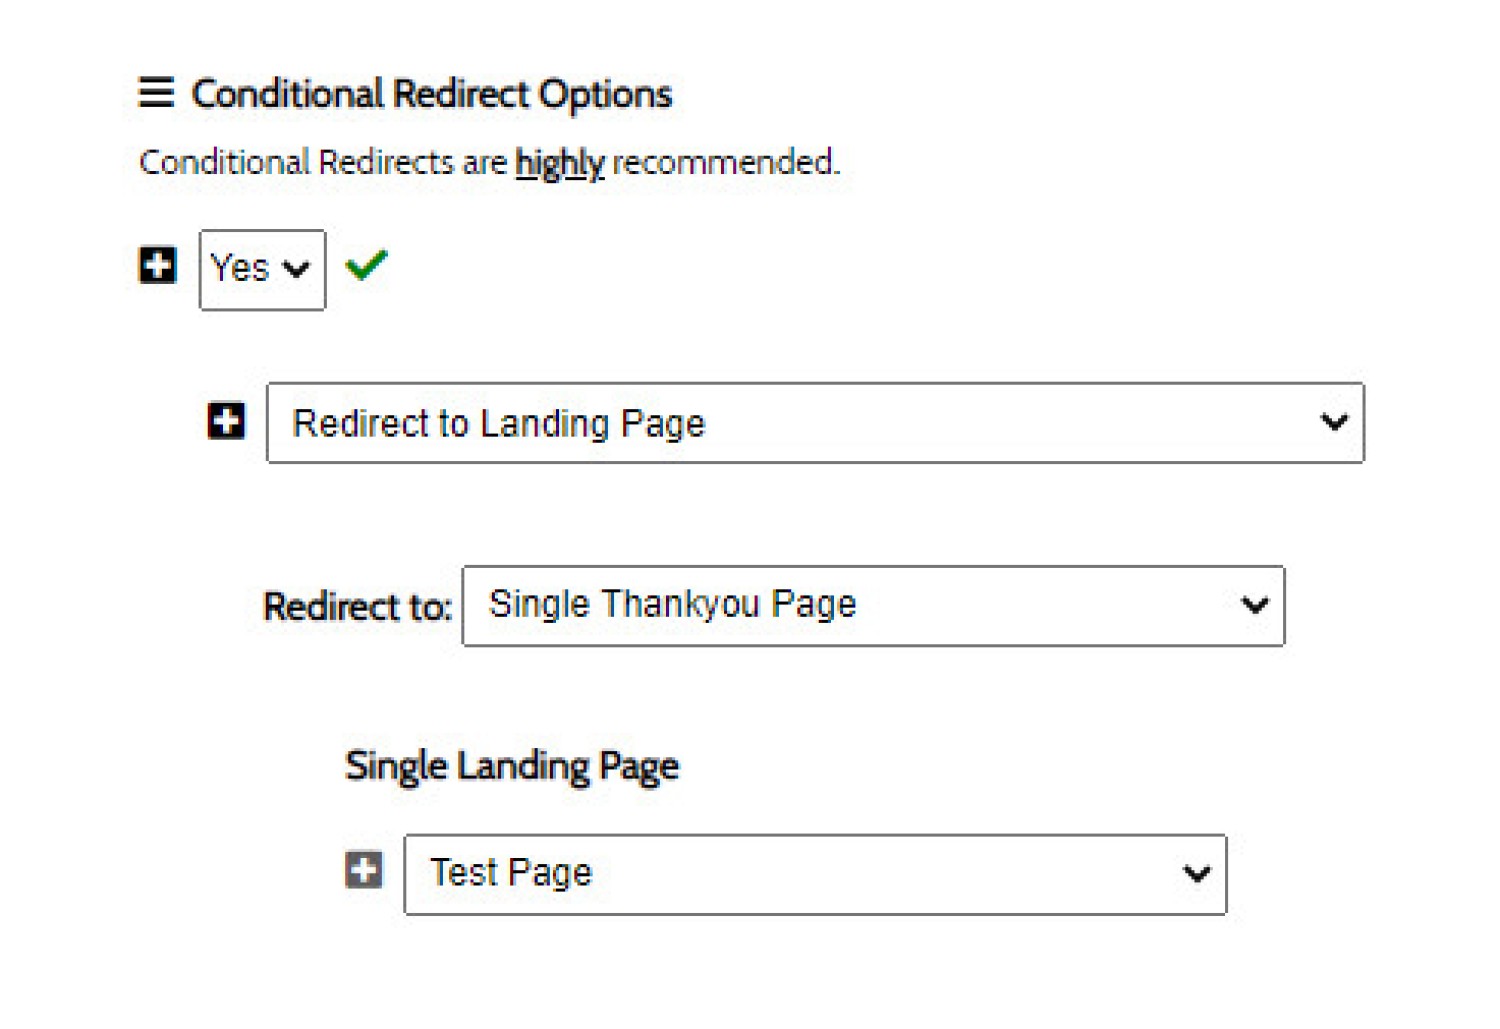Open the Test Page dropdown

(815, 874)
